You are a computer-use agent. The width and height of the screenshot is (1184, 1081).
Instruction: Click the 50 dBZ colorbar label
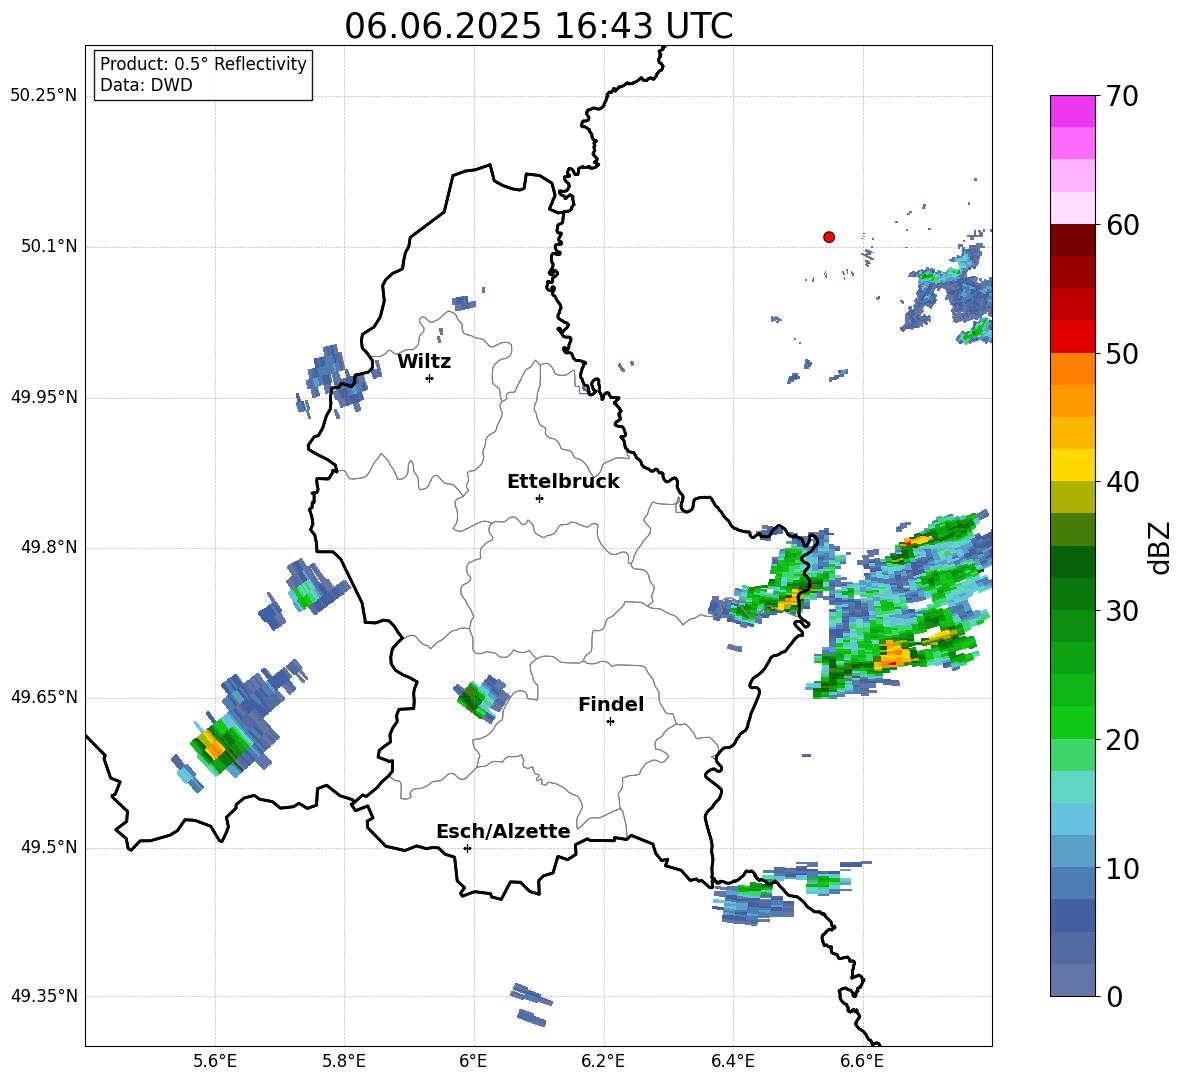[1121, 353]
